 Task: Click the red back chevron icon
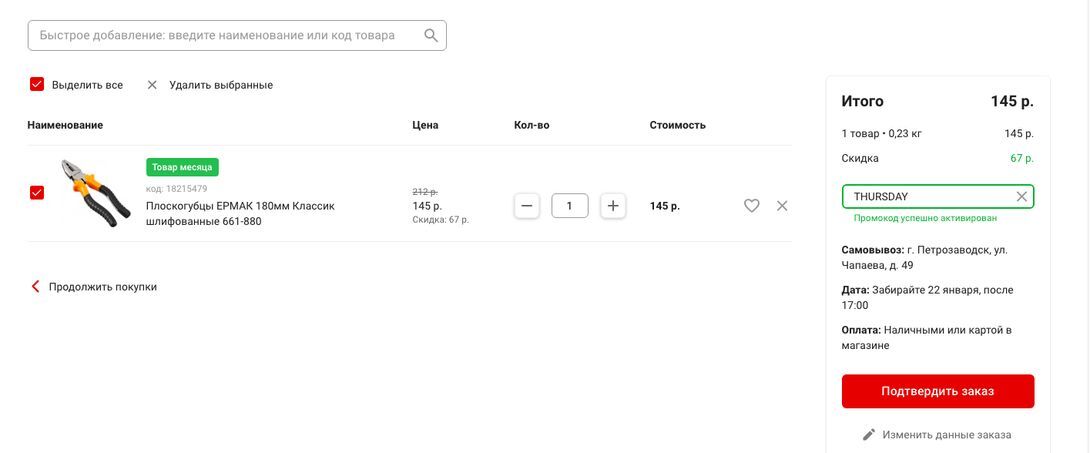[36, 287]
